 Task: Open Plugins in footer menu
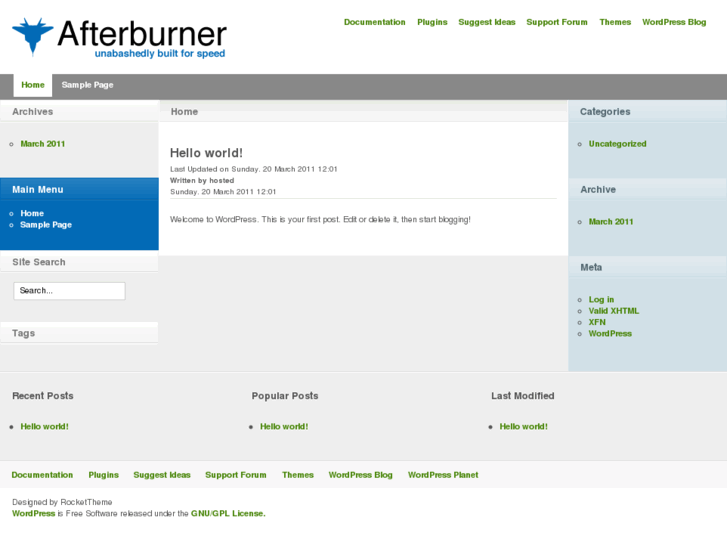pos(103,475)
